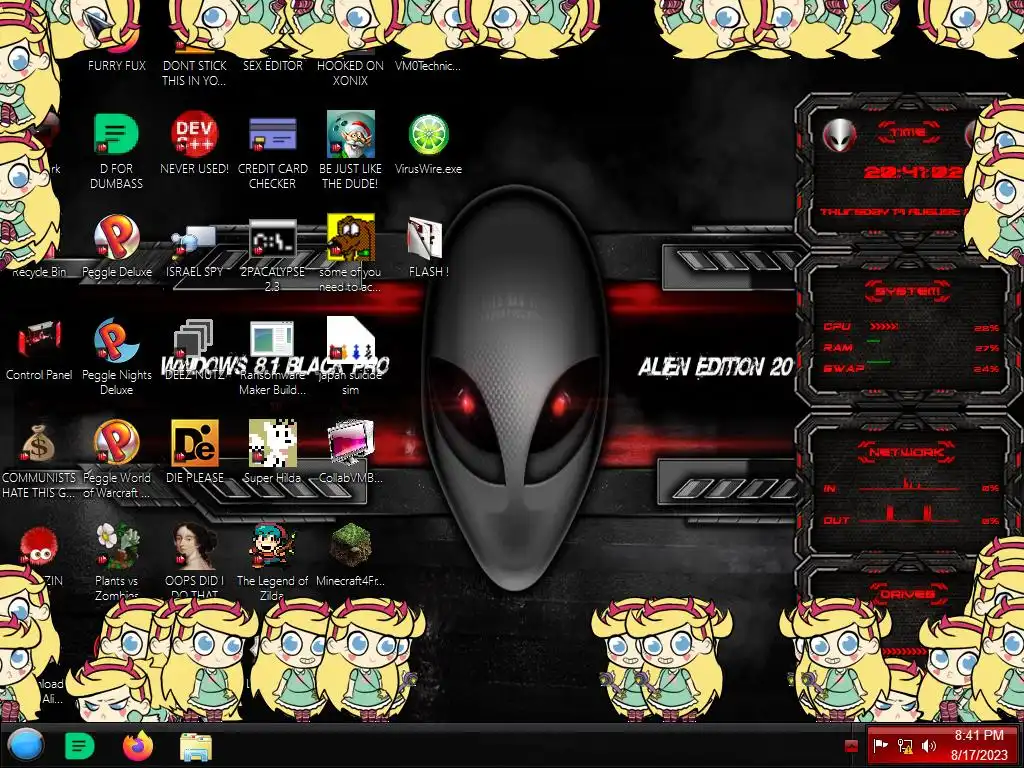Image resolution: width=1024 pixels, height=768 pixels.
Task: Select the FURRY FUX label
Action: [117, 66]
